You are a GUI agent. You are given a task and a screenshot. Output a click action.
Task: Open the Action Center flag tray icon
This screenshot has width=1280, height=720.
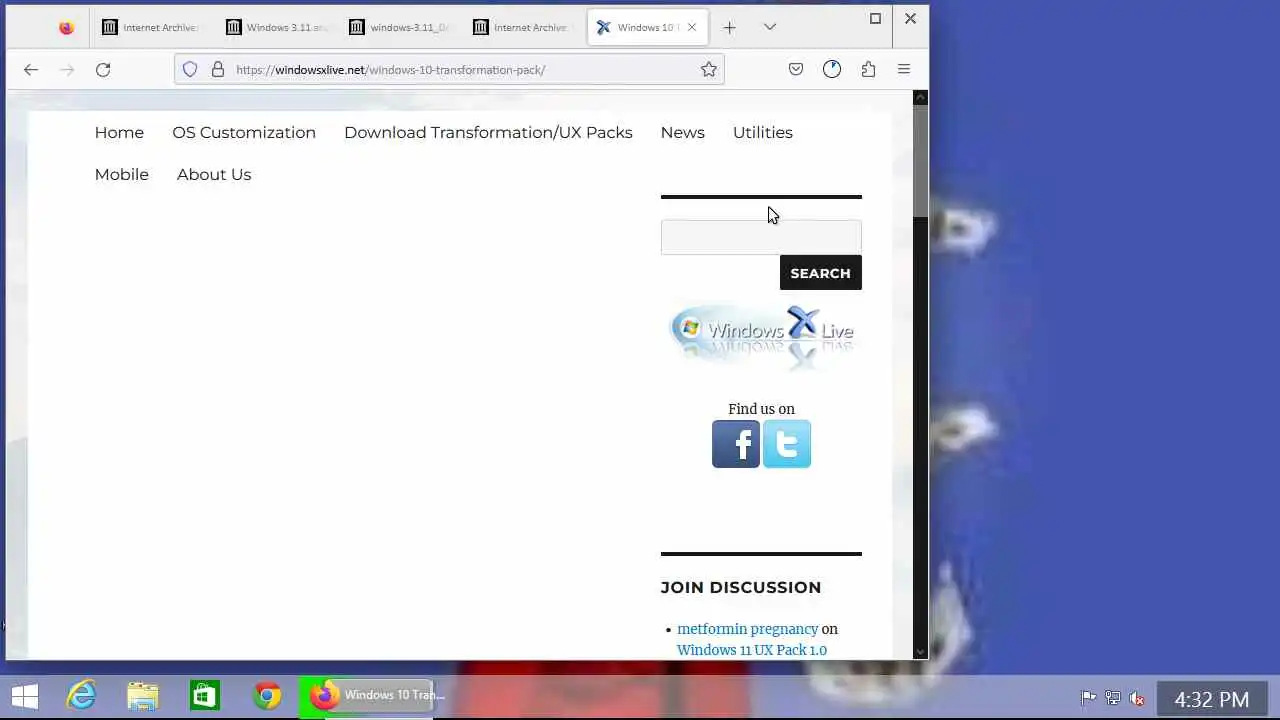(x=1088, y=699)
